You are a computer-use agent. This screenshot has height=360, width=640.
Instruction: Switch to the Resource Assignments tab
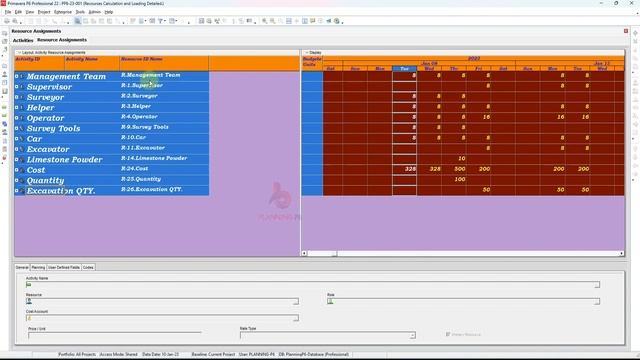point(62,40)
